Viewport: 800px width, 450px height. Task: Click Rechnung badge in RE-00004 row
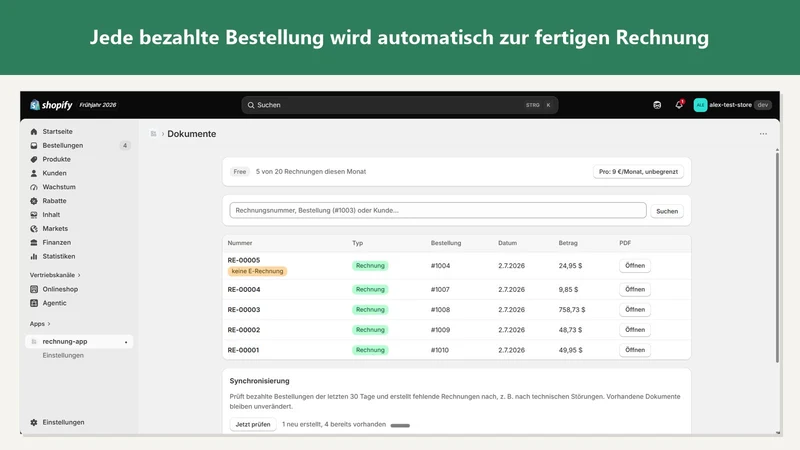(370, 289)
